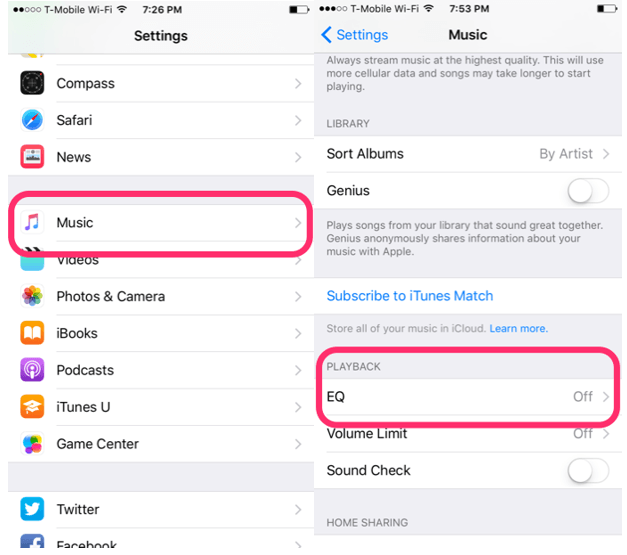
Task: Tap the iTunes U graduation cap icon
Action: (x=32, y=407)
